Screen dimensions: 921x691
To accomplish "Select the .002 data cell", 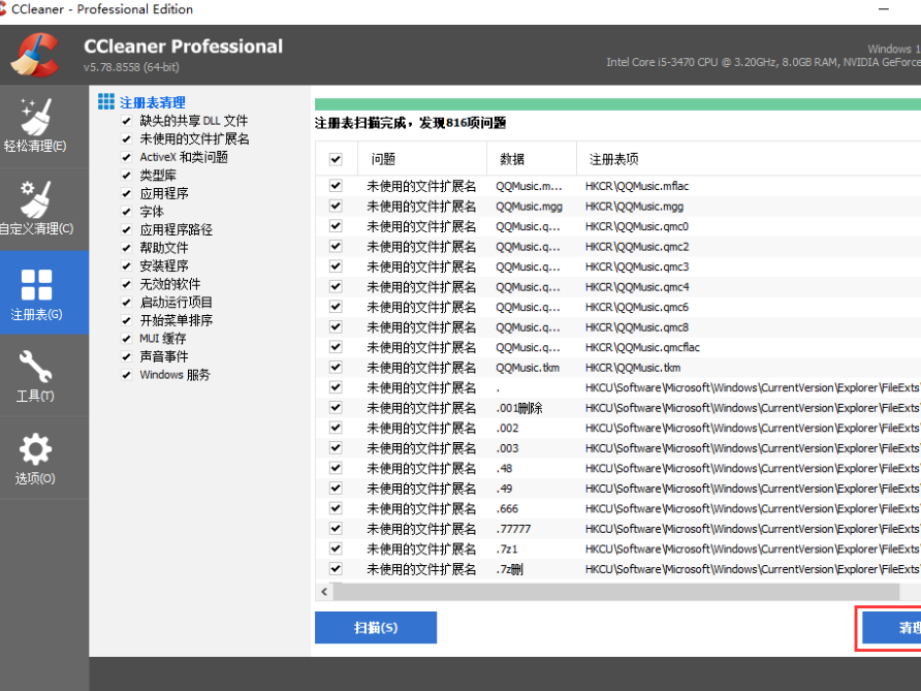I will pyautogui.click(x=507, y=428).
